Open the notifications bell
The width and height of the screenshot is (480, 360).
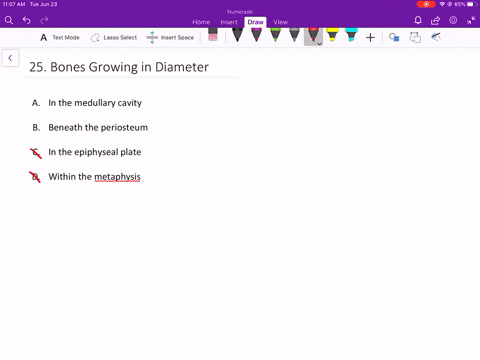coord(418,21)
